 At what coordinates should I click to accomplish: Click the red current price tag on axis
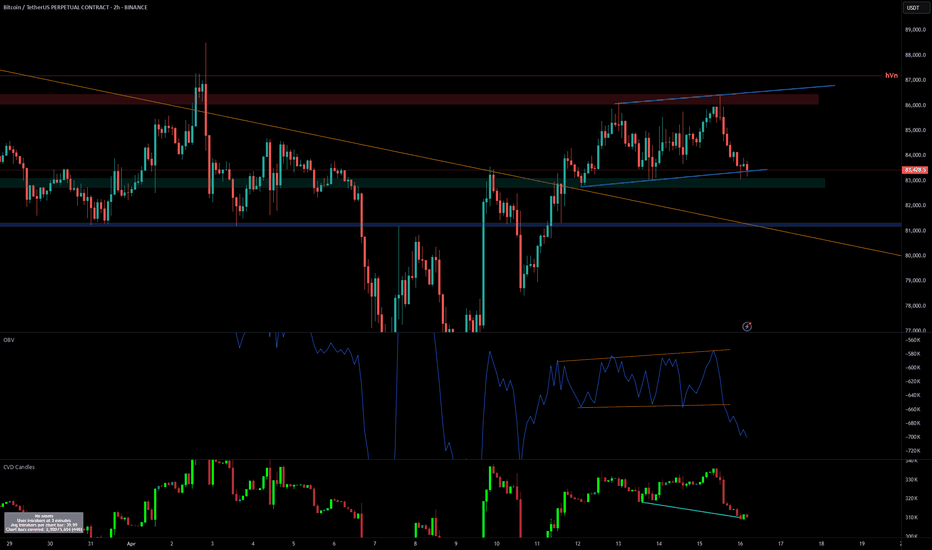coord(915,170)
